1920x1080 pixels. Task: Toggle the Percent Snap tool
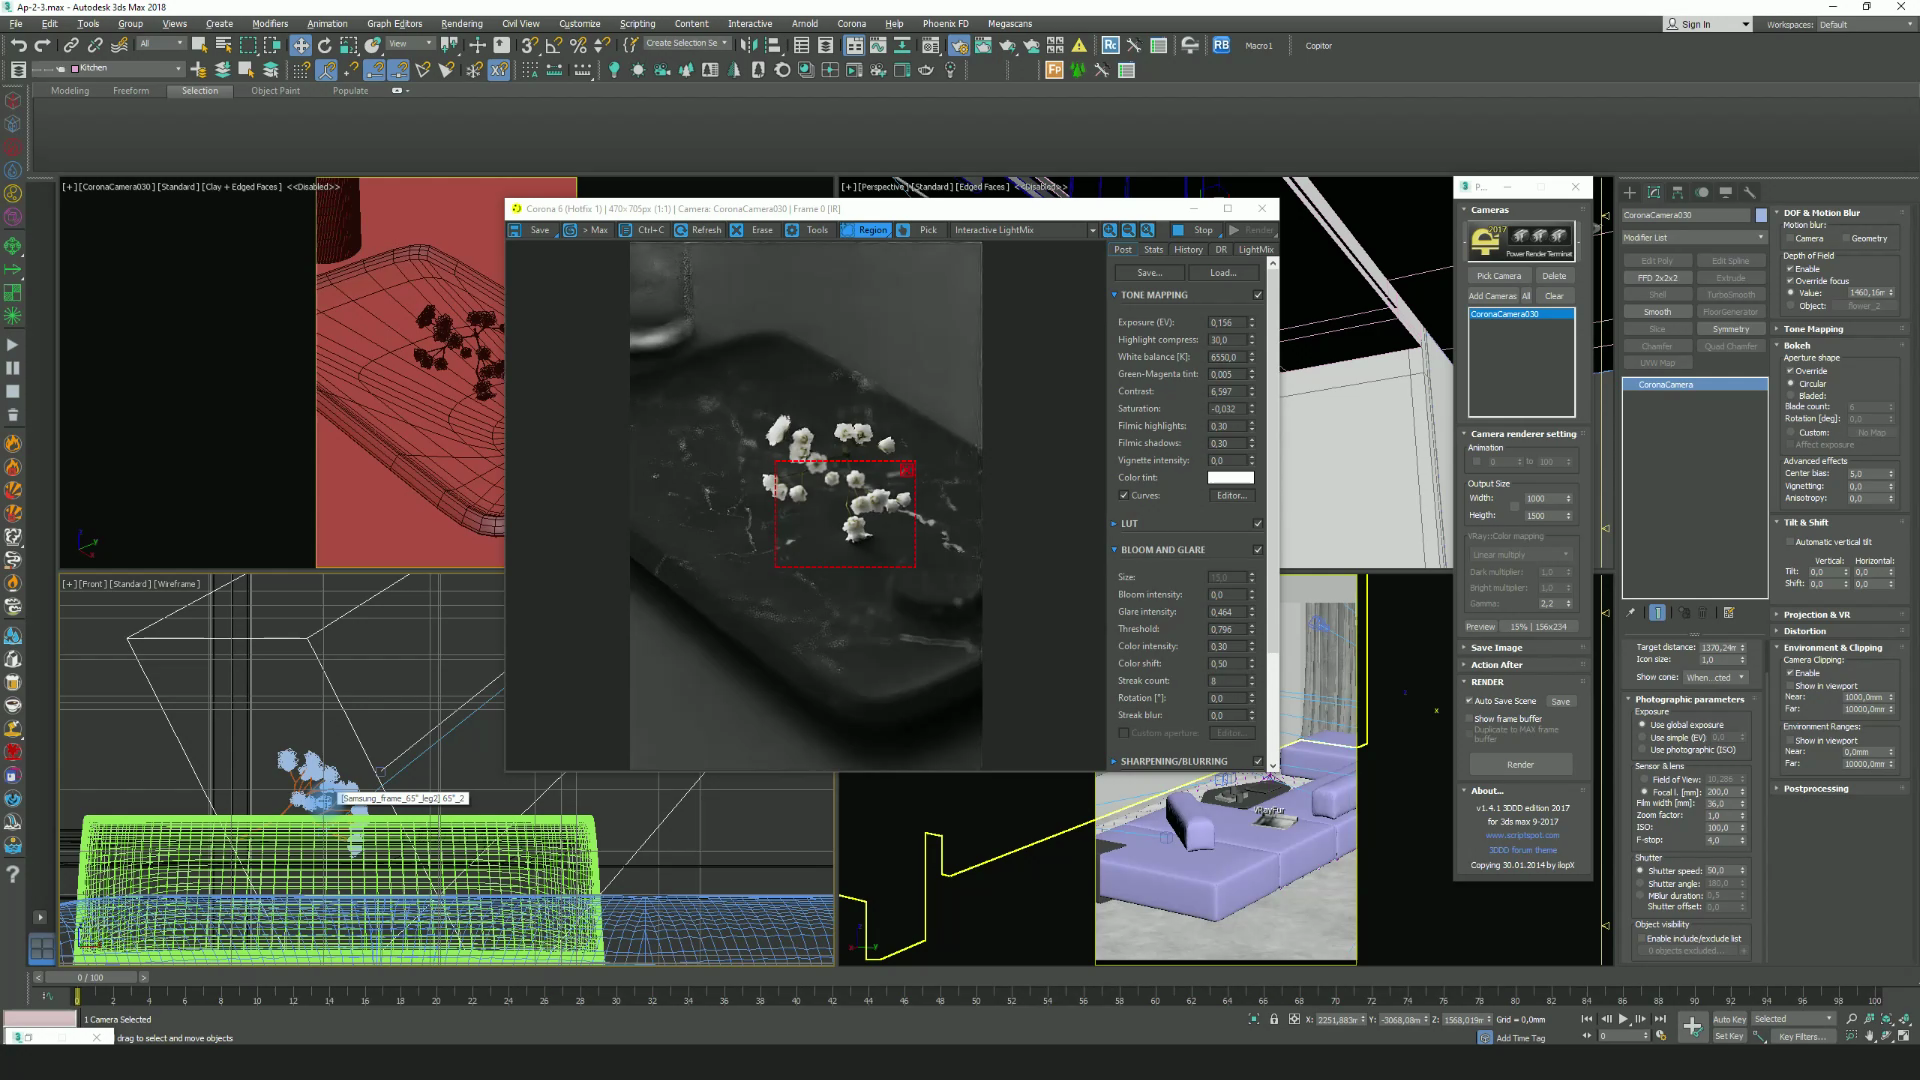577,45
